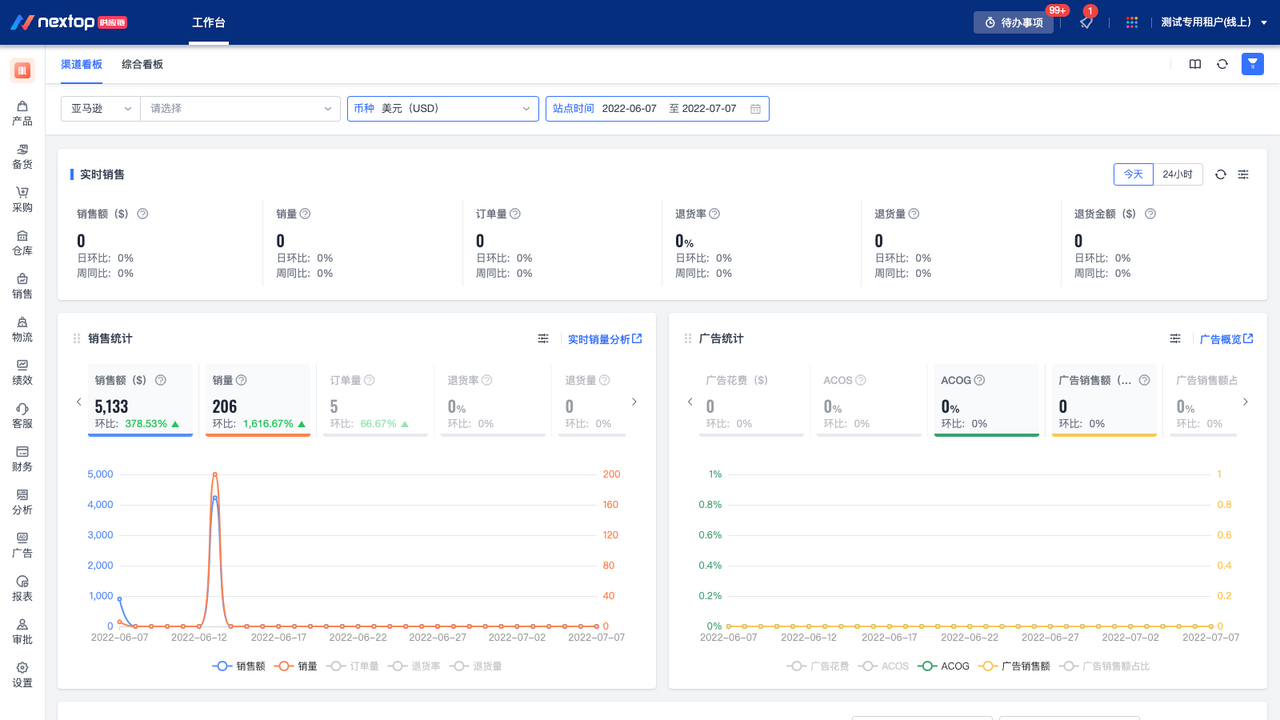Show previous ad metric cards
Image resolution: width=1280 pixels, height=720 pixels.
[x=690, y=402]
